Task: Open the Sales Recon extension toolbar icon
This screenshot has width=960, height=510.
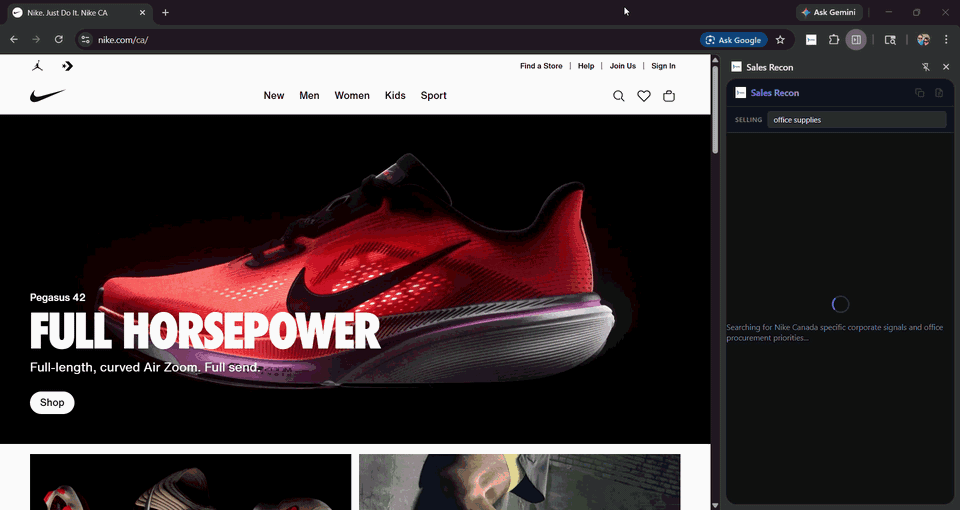Action: click(811, 40)
